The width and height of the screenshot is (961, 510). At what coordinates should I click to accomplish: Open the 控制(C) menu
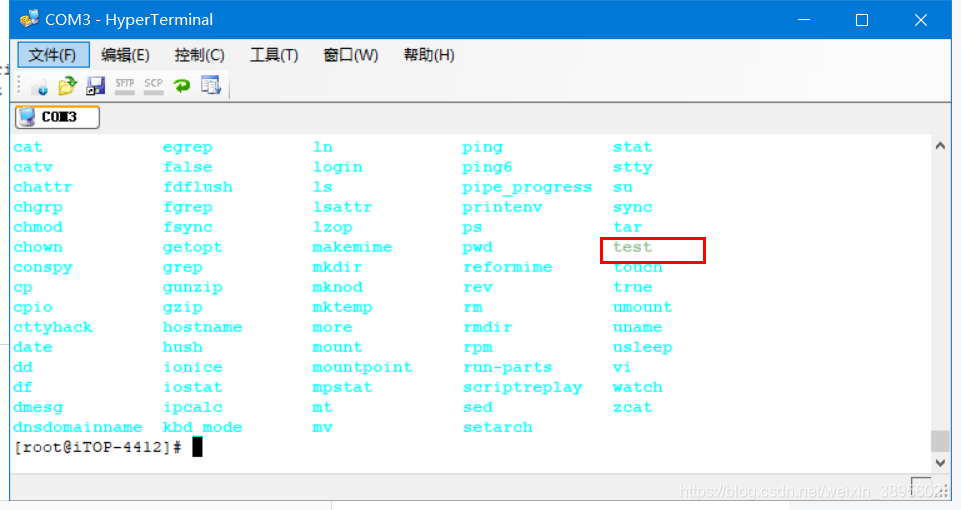click(199, 55)
